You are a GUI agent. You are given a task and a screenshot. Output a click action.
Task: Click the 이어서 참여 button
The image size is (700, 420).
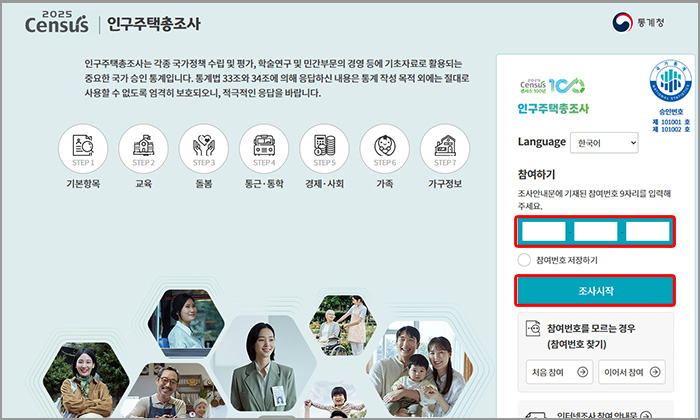pyautogui.click(x=632, y=372)
